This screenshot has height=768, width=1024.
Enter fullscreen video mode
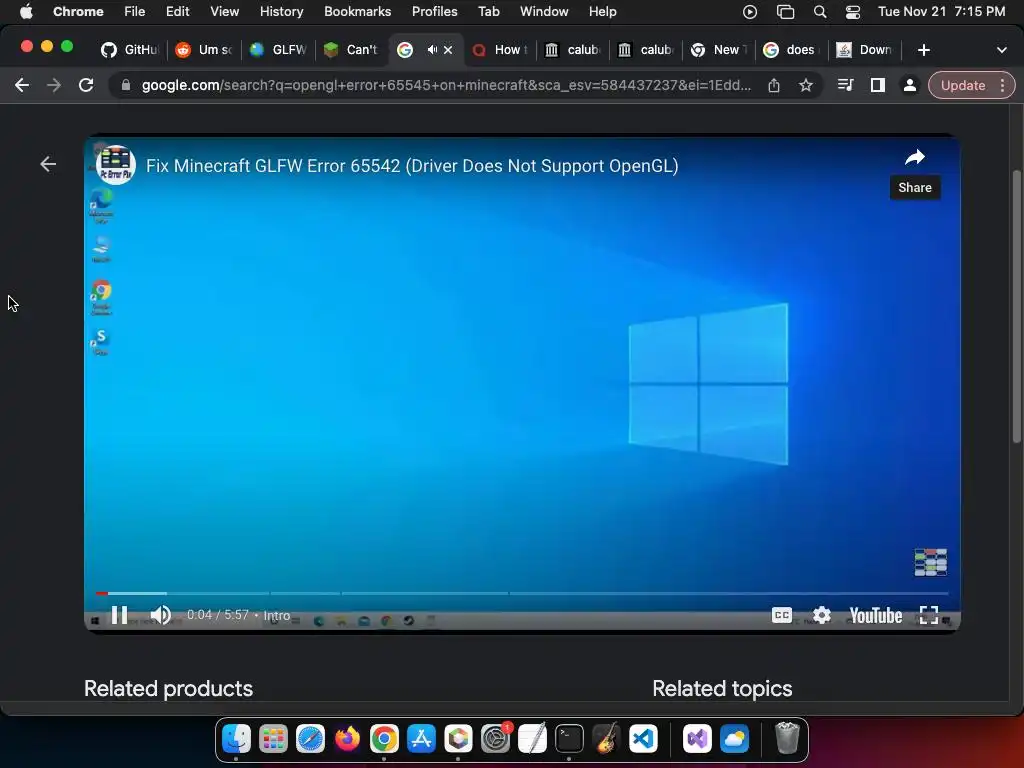929,615
